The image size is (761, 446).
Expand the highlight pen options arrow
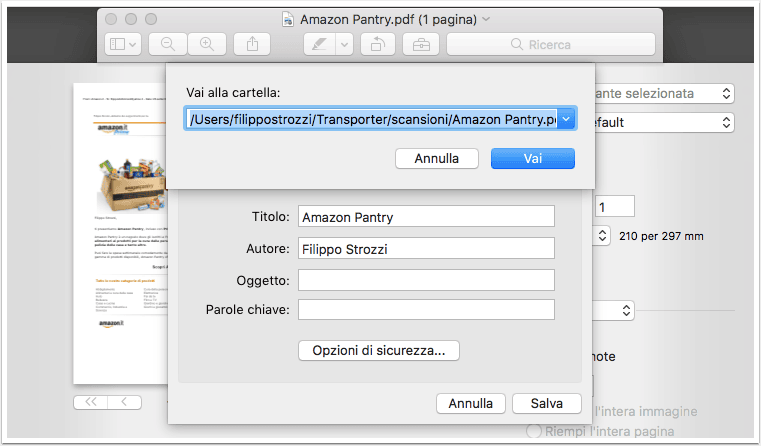click(x=344, y=44)
